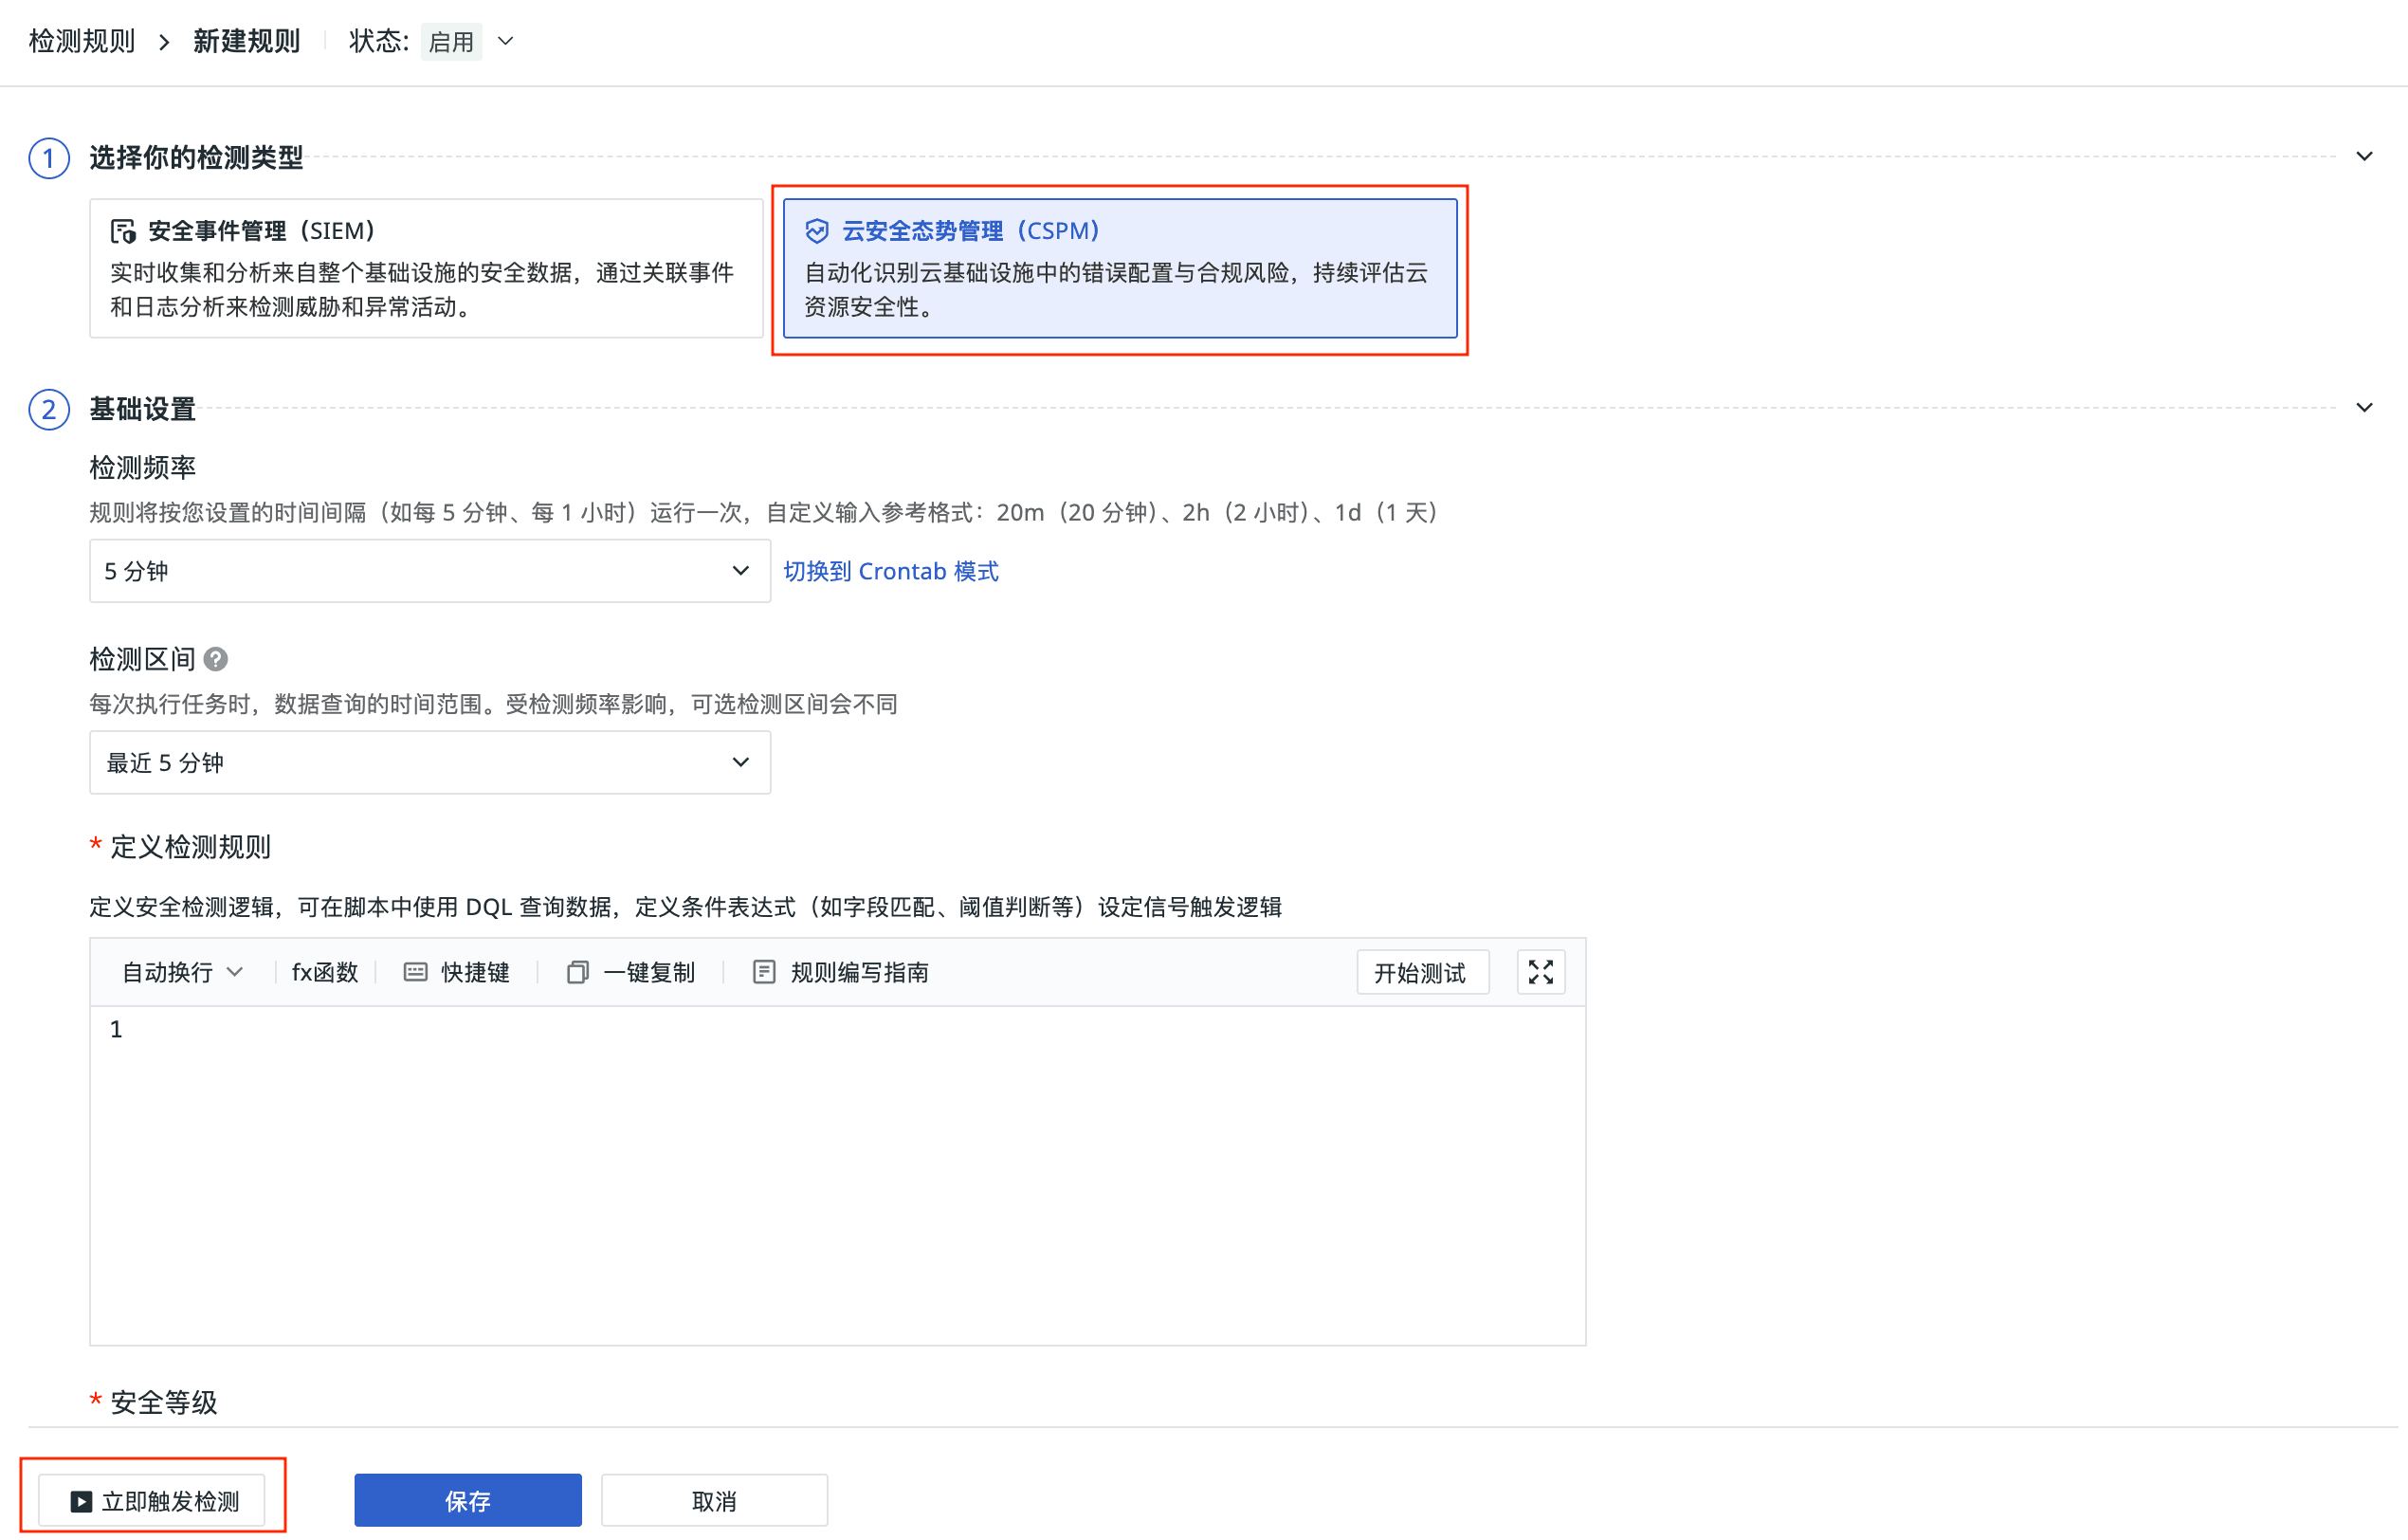2408x1540 pixels.
Task: Select the 云安全态势管理 (CSPM) detection type
Action: point(1119,268)
